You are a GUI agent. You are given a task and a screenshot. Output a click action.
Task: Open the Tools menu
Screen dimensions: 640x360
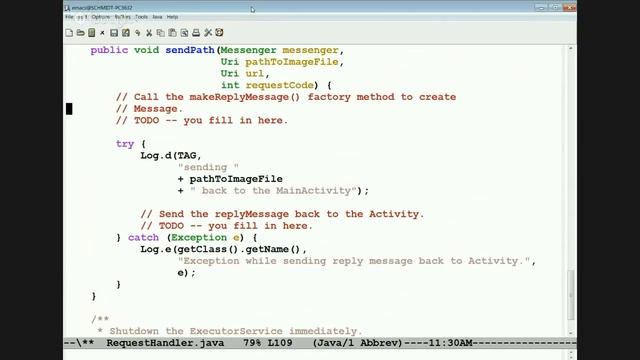pyautogui.click(x=141, y=17)
